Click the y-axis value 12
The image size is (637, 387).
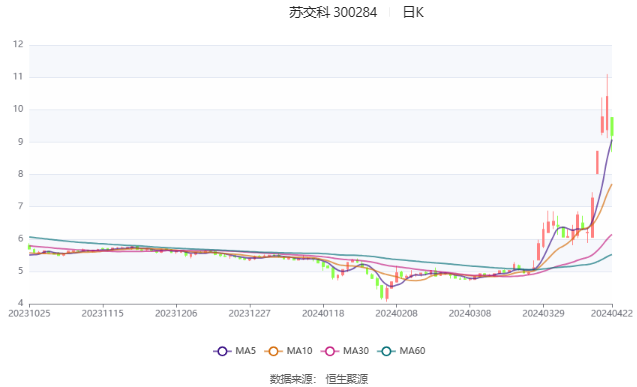tap(18, 44)
